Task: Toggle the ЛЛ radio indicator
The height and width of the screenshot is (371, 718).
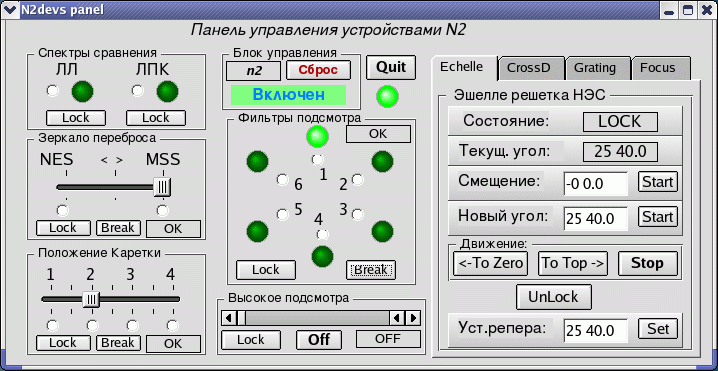Action: pos(53,91)
